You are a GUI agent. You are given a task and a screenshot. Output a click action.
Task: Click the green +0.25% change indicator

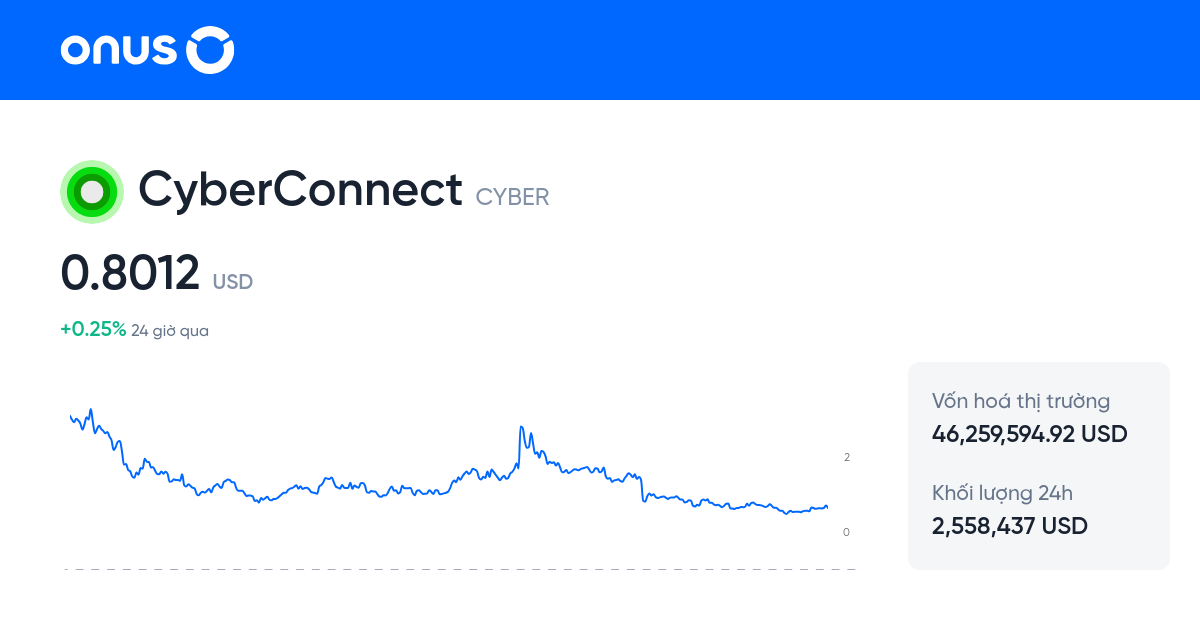91,328
